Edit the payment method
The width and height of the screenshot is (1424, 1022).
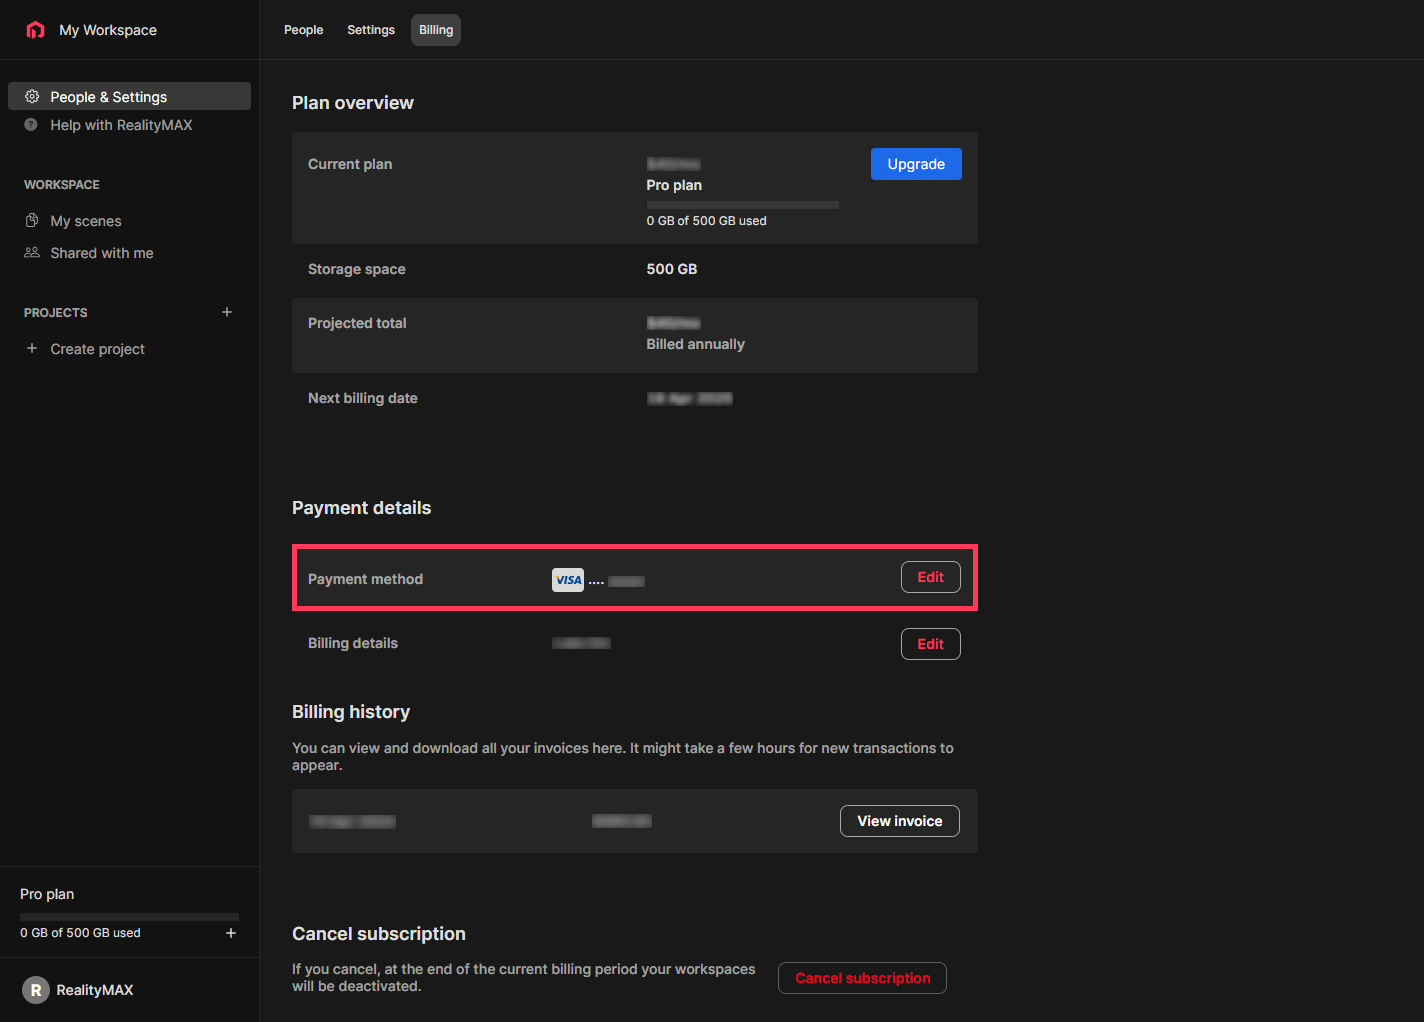pos(930,577)
